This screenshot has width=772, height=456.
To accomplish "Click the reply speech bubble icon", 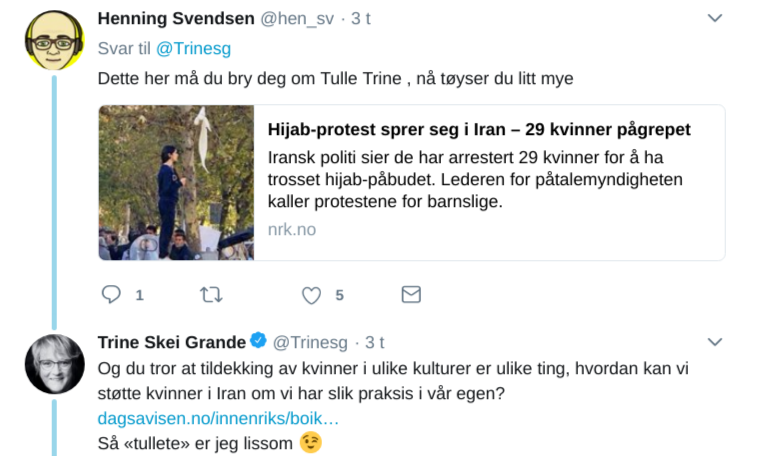I will [111, 295].
